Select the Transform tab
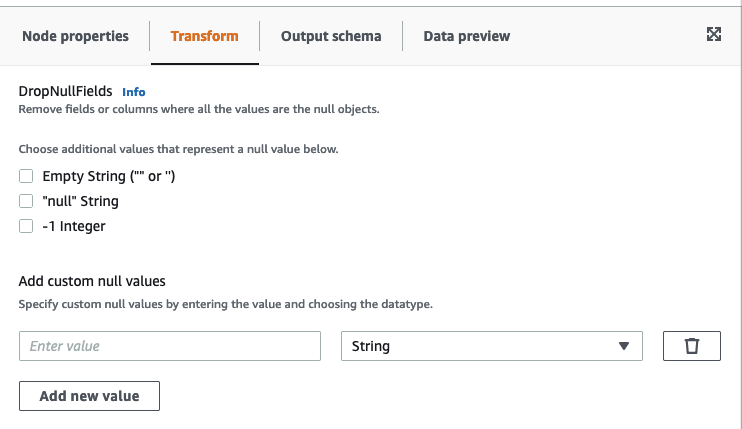The width and height of the screenshot is (742, 429). [x=204, y=36]
